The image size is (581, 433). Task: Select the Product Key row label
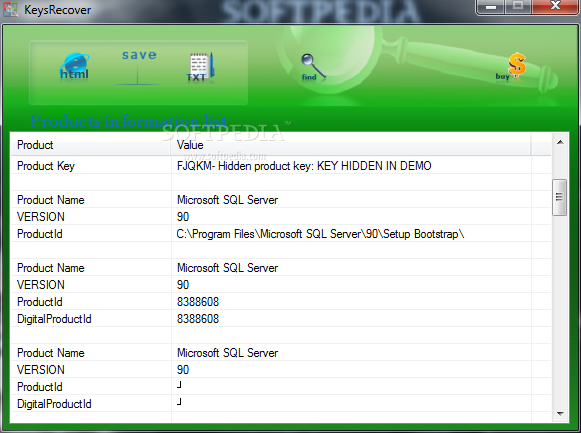[46, 166]
